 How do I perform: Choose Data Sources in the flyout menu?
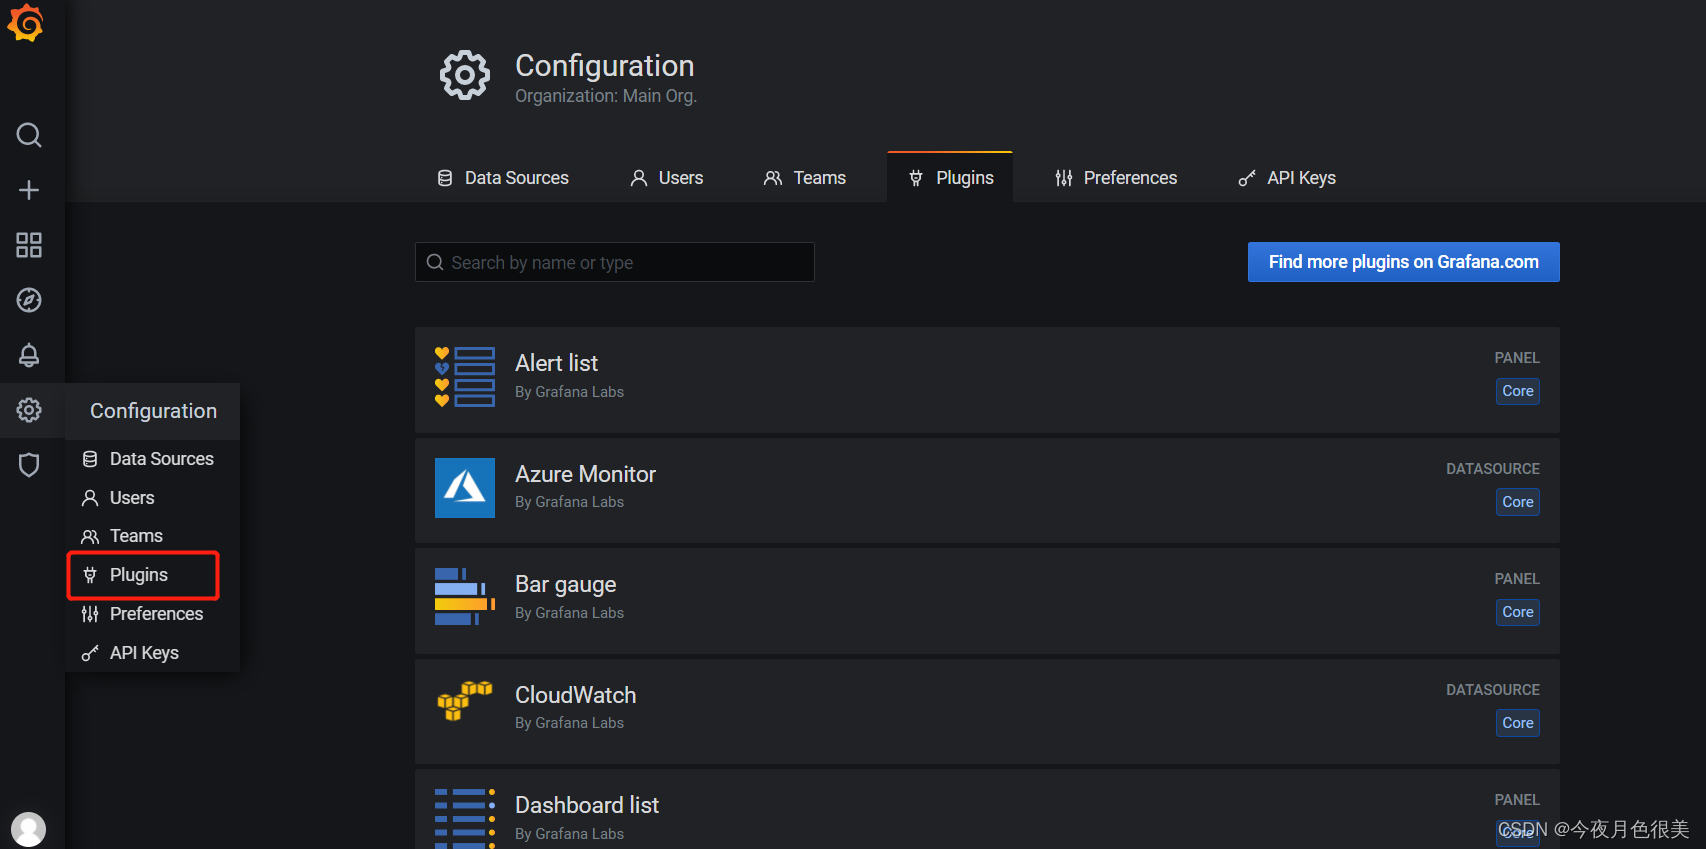point(148,459)
